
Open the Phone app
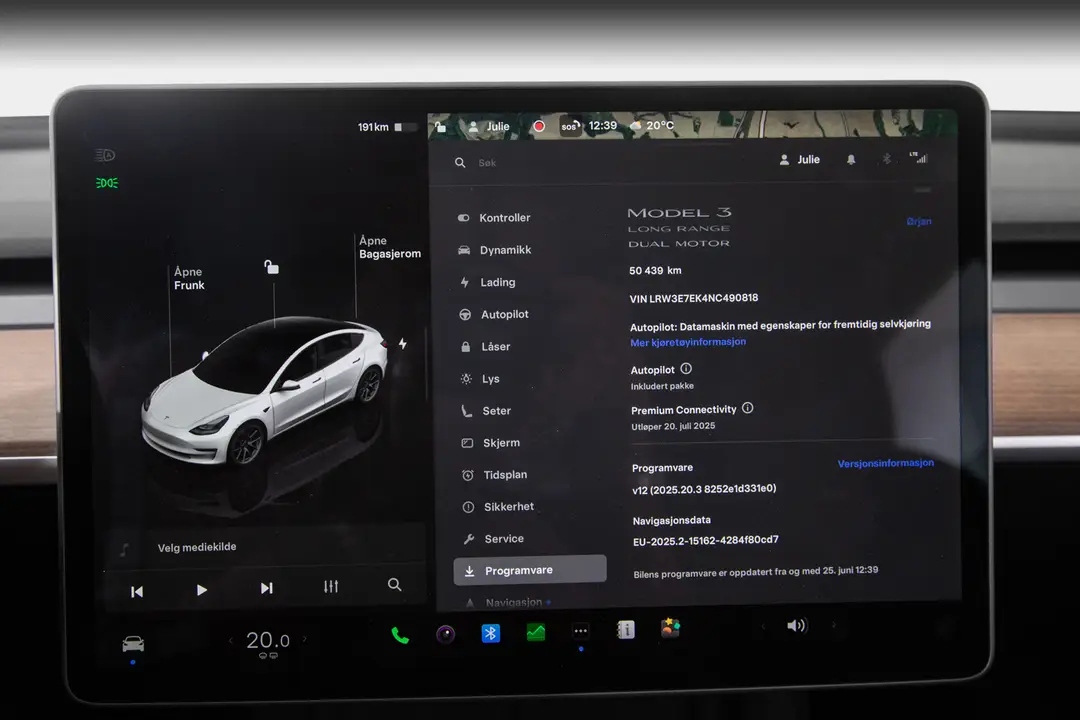(400, 635)
